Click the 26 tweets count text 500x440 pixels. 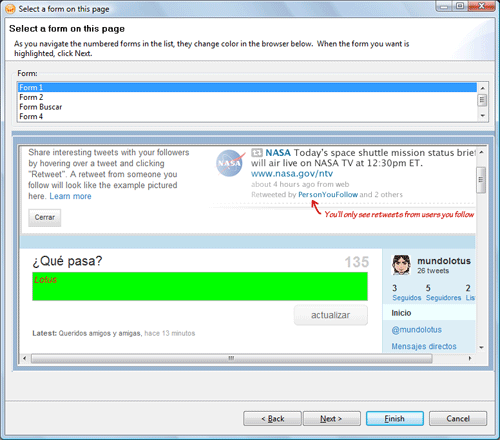click(433, 271)
